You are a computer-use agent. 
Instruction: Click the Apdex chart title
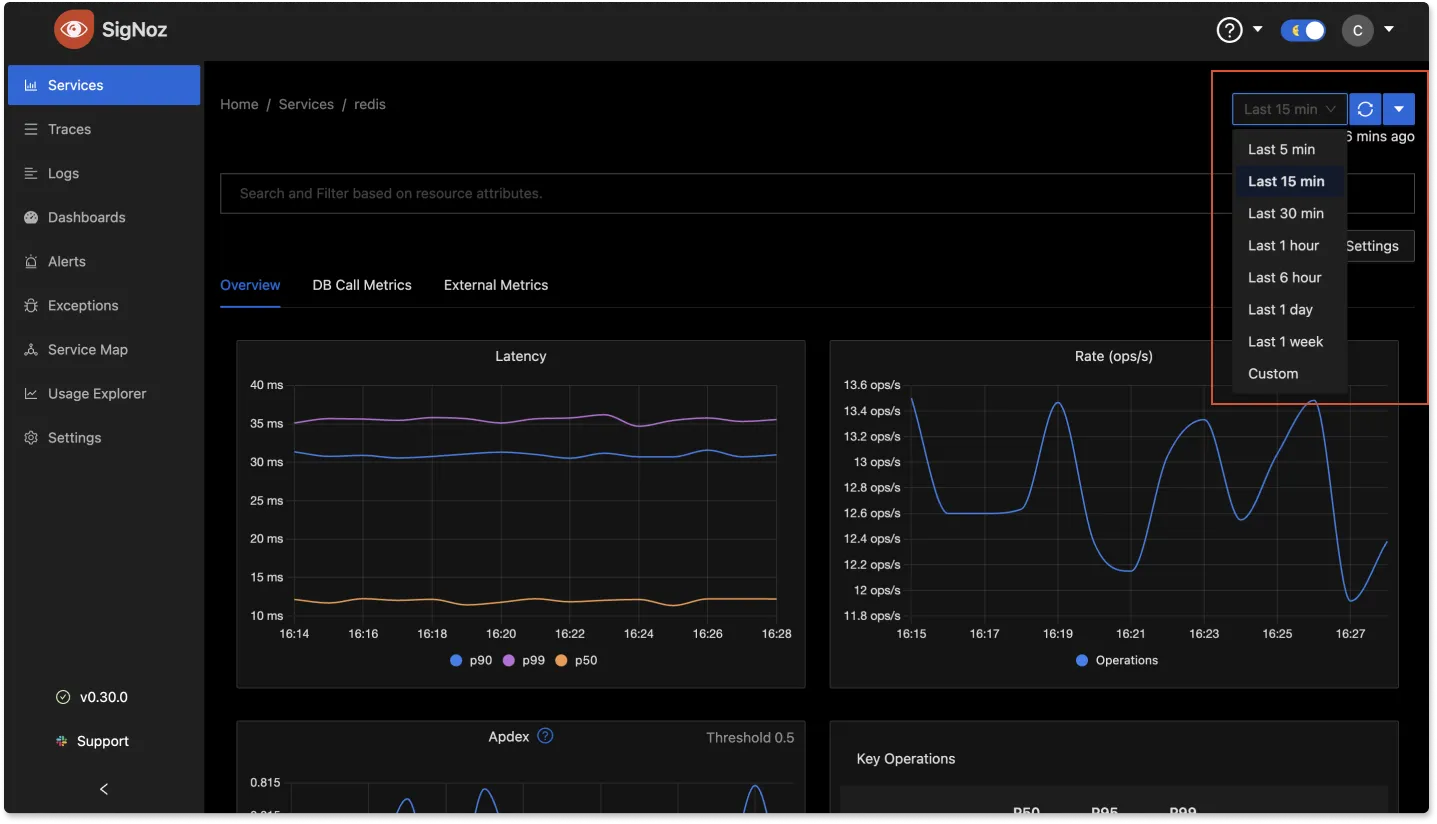[509, 737]
